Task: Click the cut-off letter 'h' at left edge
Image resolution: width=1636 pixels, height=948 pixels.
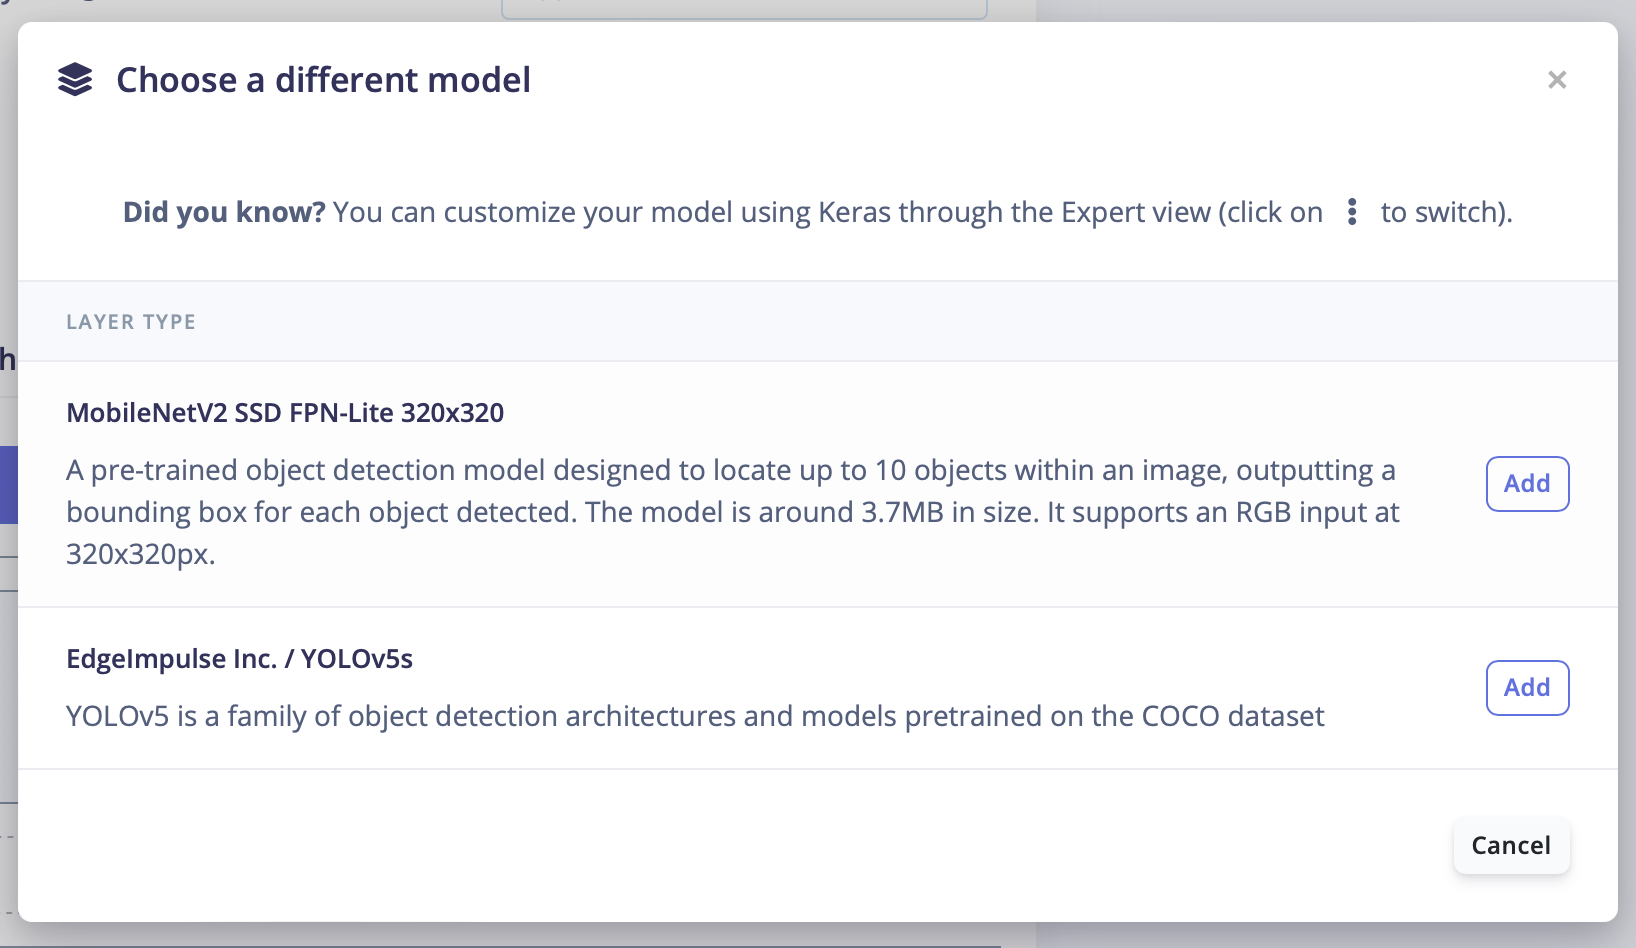Action: [8, 358]
